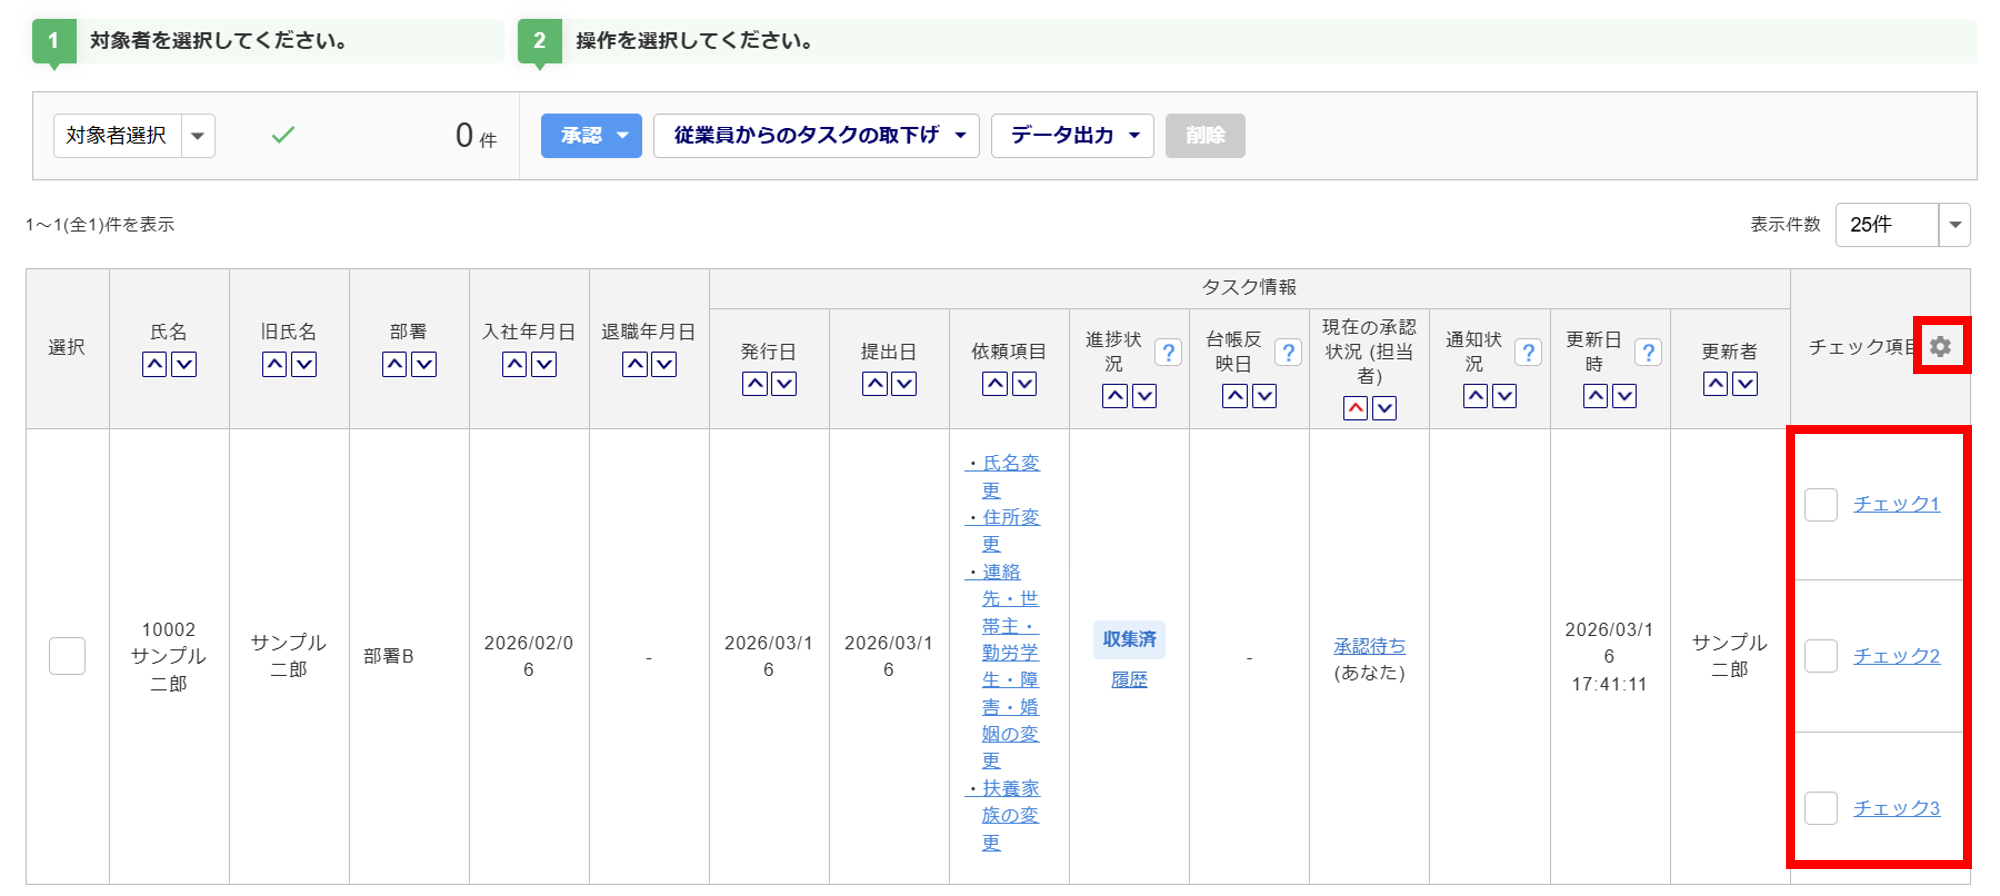Tick the チェック1 checkbox
Image resolution: width=2000 pixels, height=896 pixels.
point(1820,505)
